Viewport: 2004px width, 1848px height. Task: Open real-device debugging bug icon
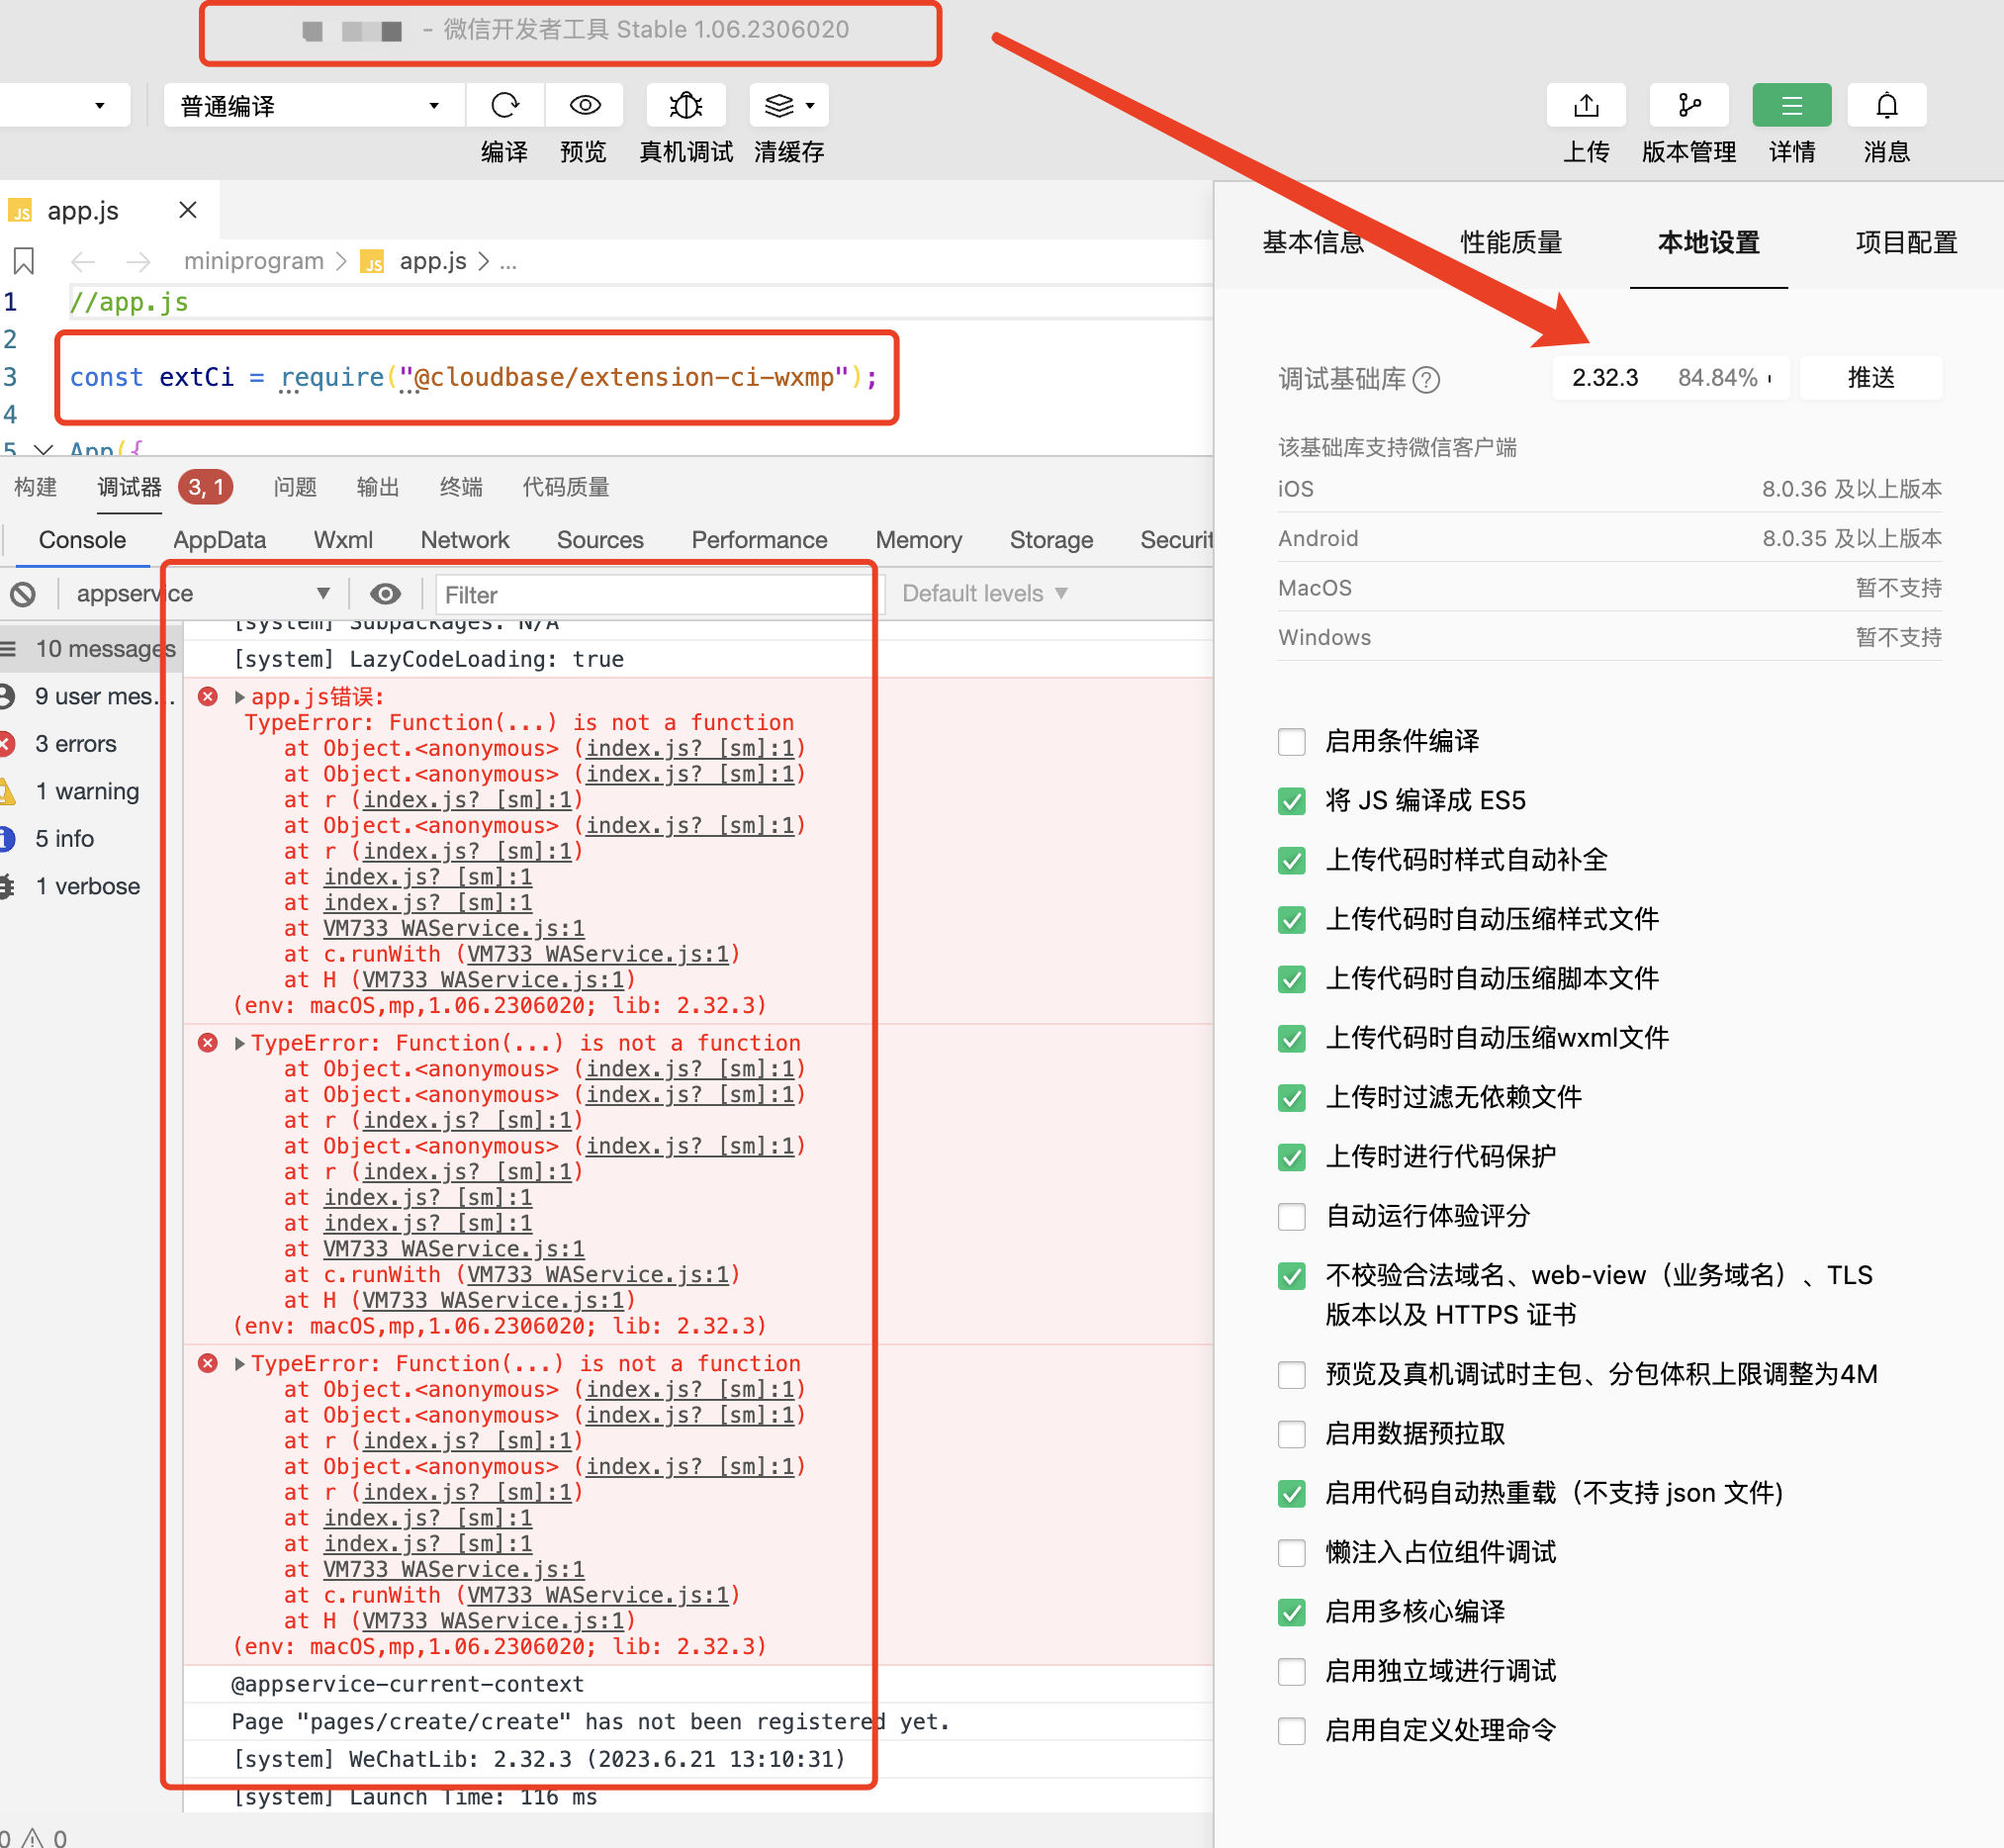[x=686, y=105]
